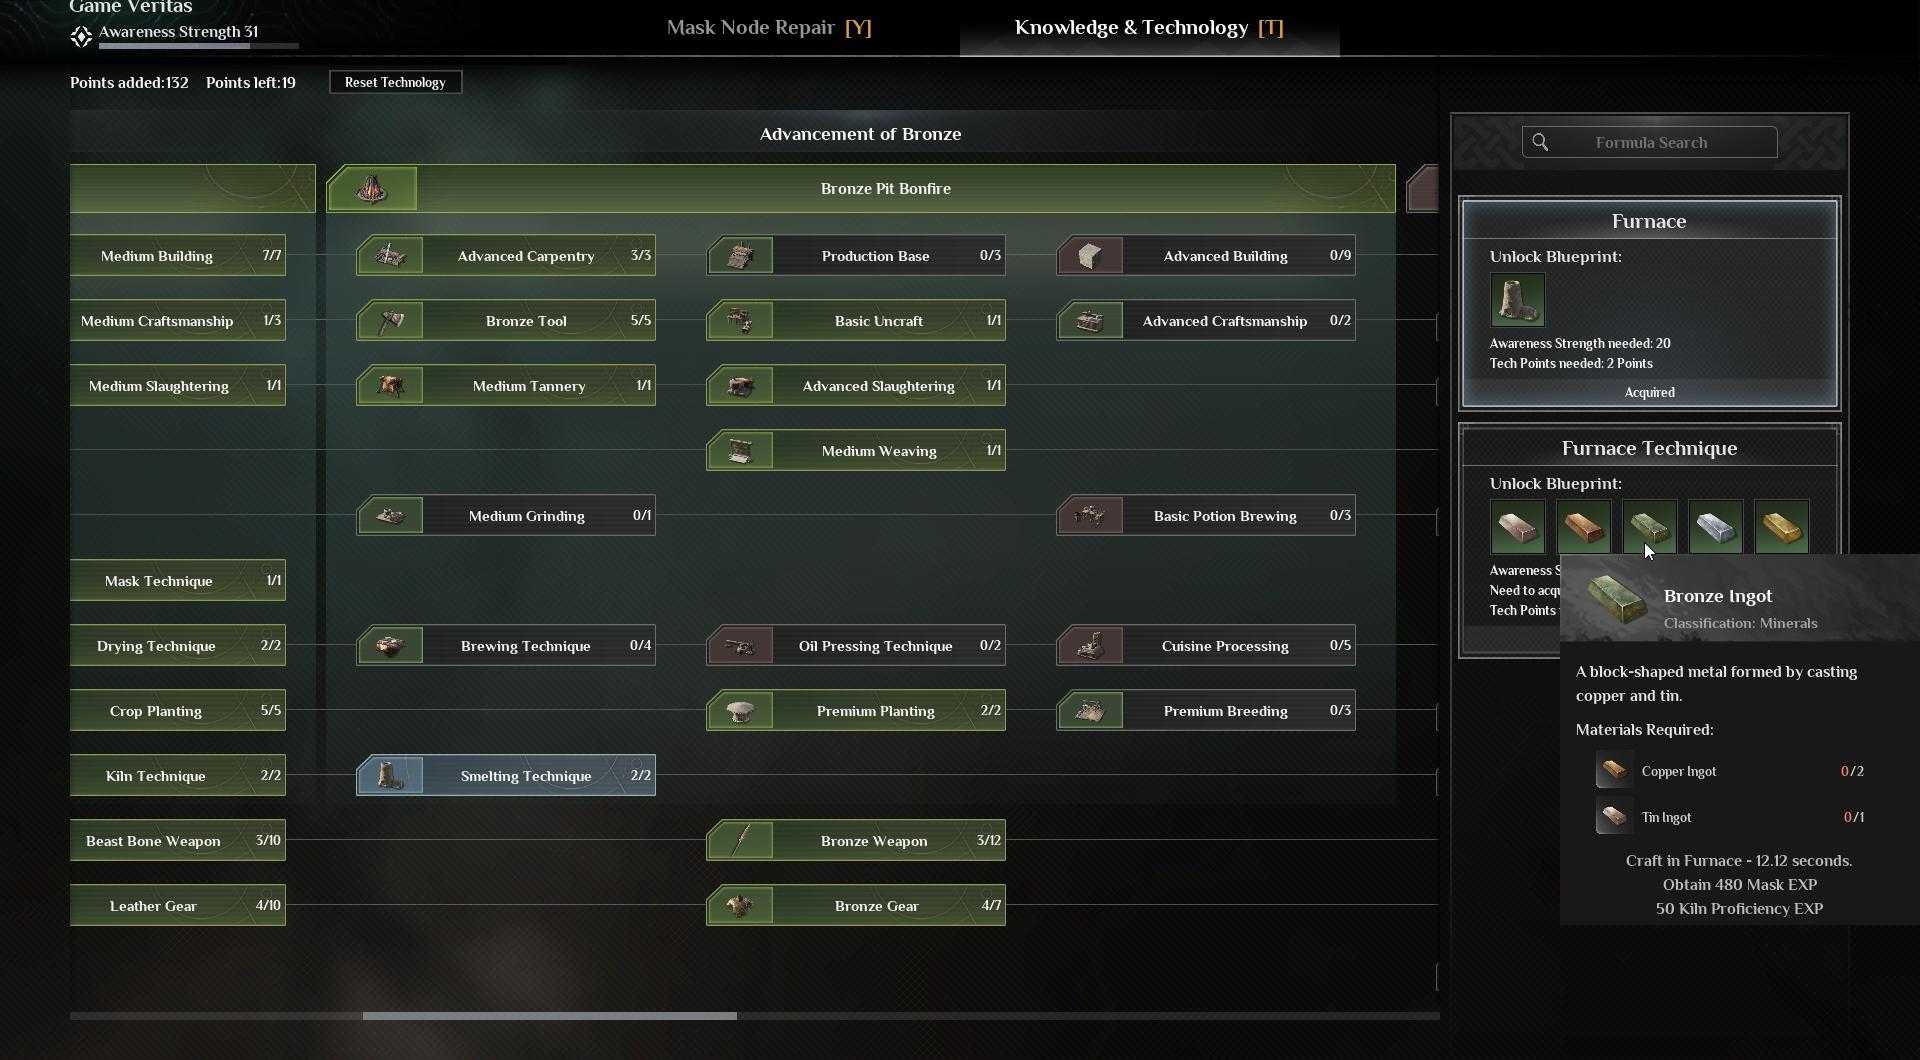
Task: Click the Medium Weaving loom icon
Action: pyautogui.click(x=740, y=451)
